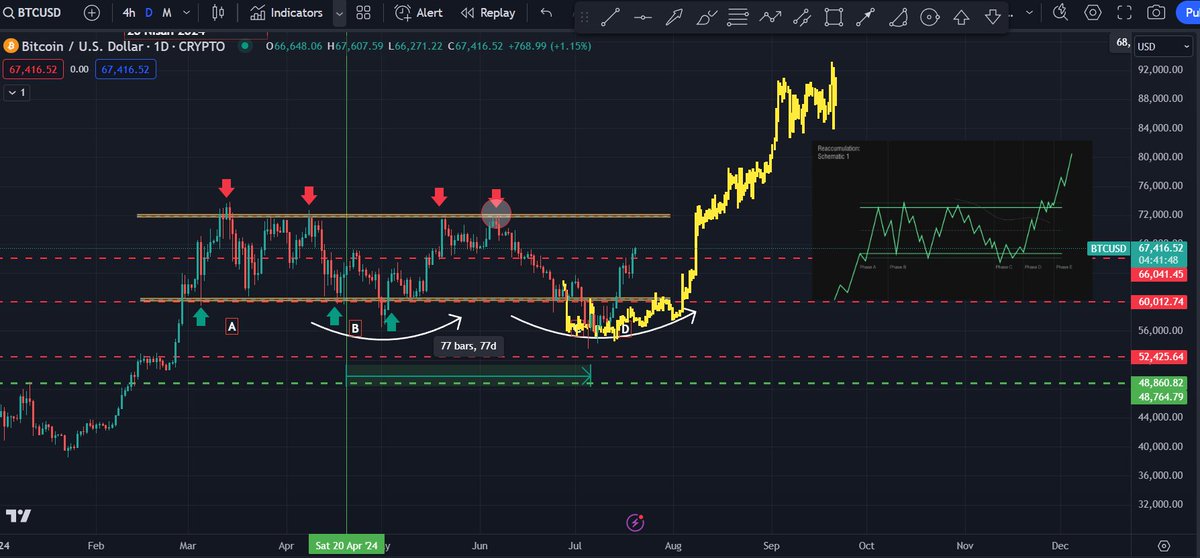Select the arrow down marker tool
The width and height of the screenshot is (1200, 558).
(x=993, y=16)
